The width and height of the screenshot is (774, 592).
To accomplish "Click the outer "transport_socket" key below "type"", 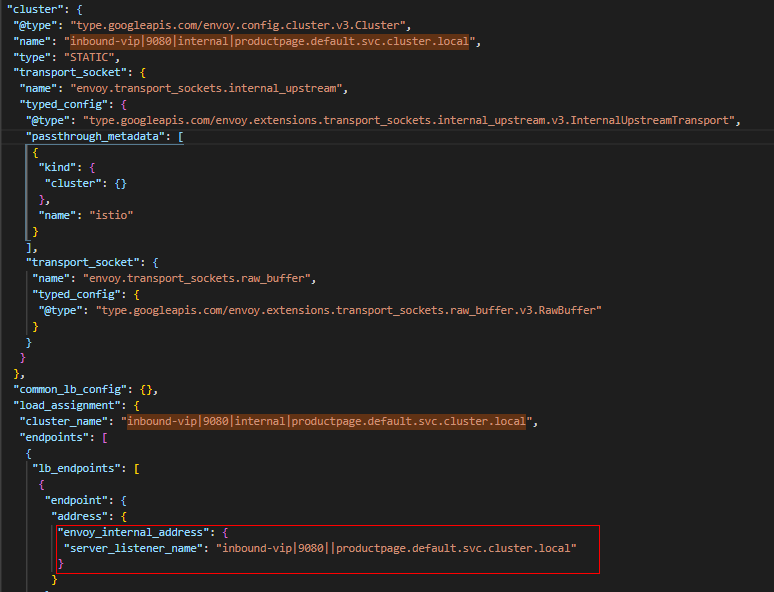I will 70,73.
